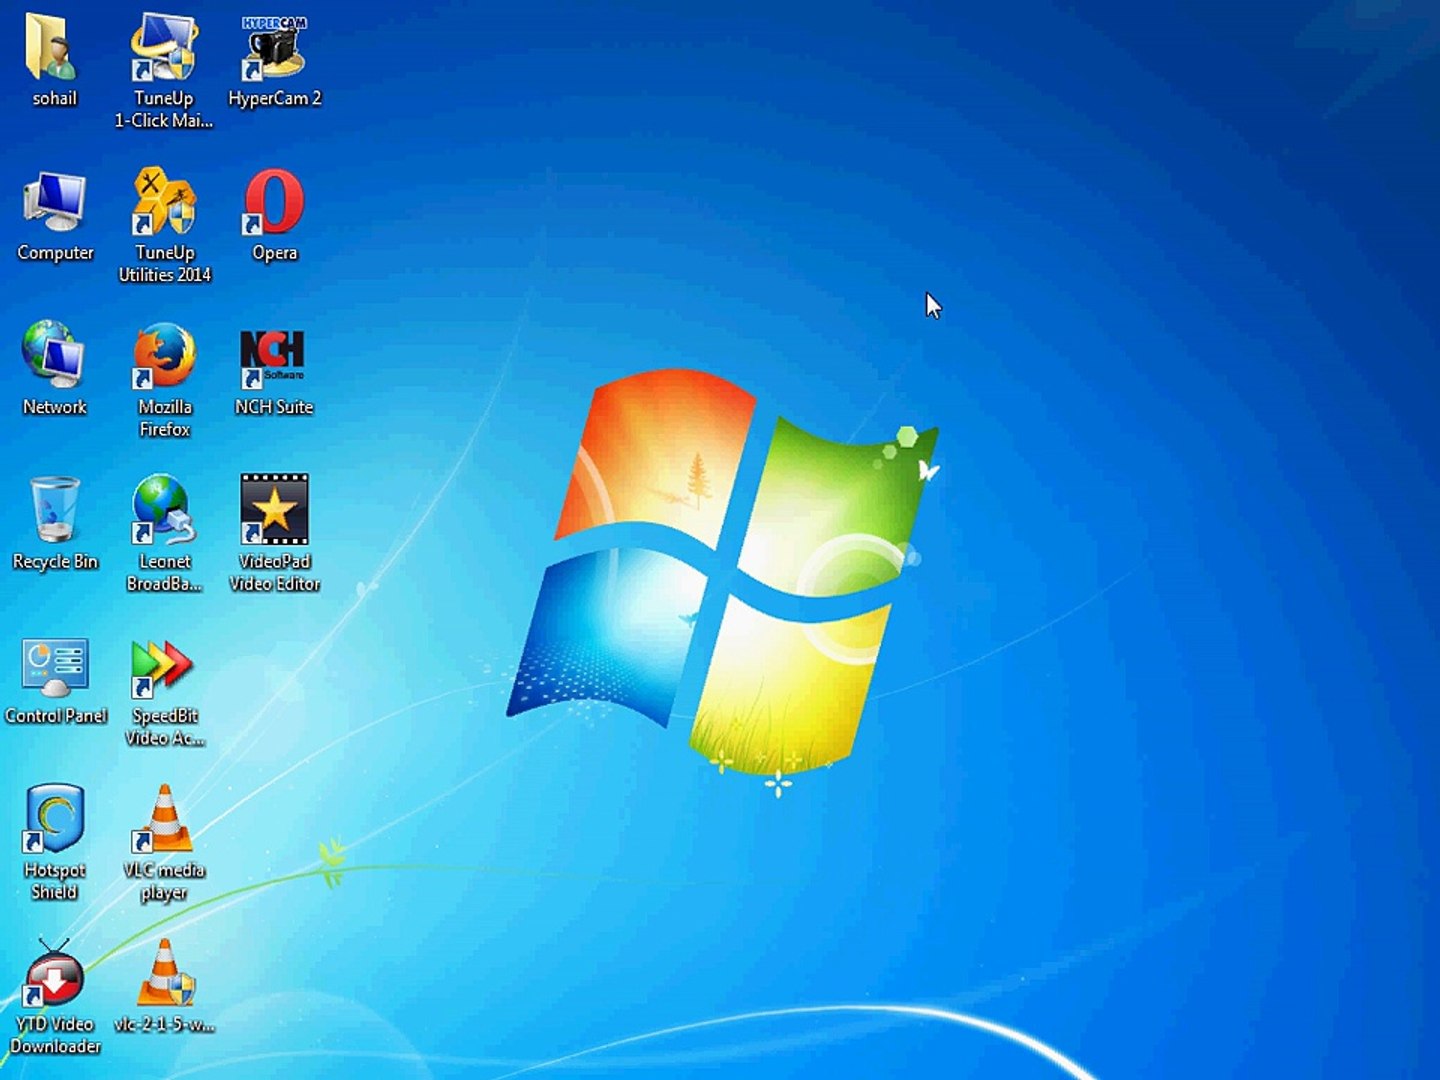Select the NCH Suite shortcut
Screen dimensions: 1440x1080
272,358
